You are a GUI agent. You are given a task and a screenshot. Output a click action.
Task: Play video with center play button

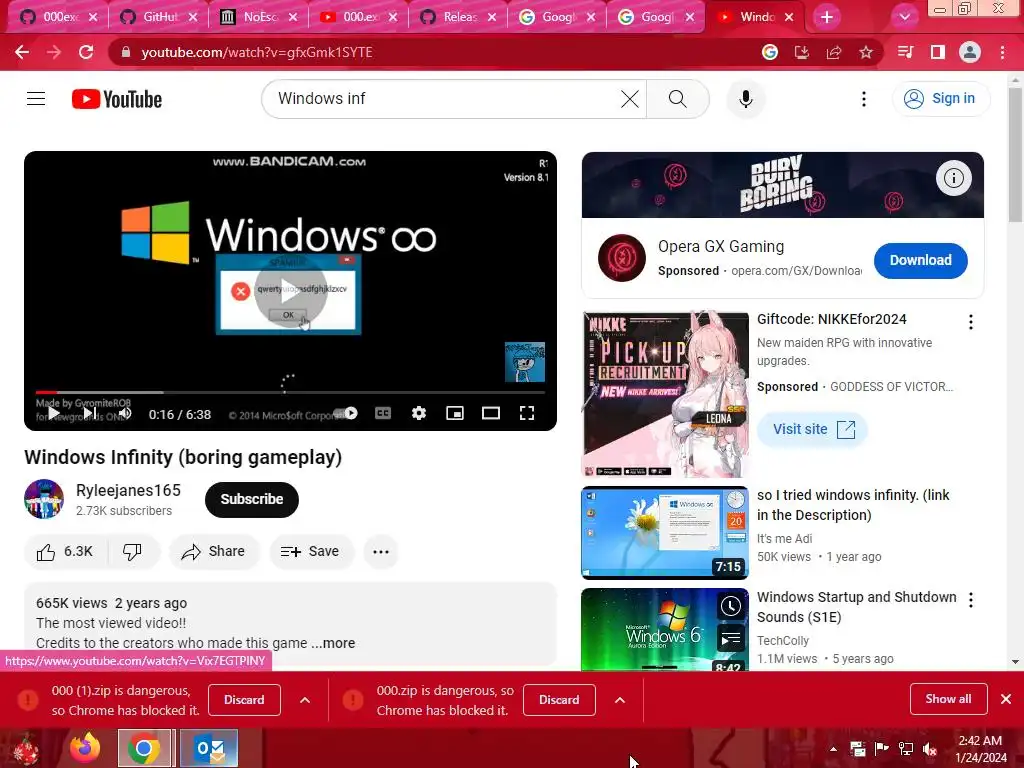[x=290, y=291]
